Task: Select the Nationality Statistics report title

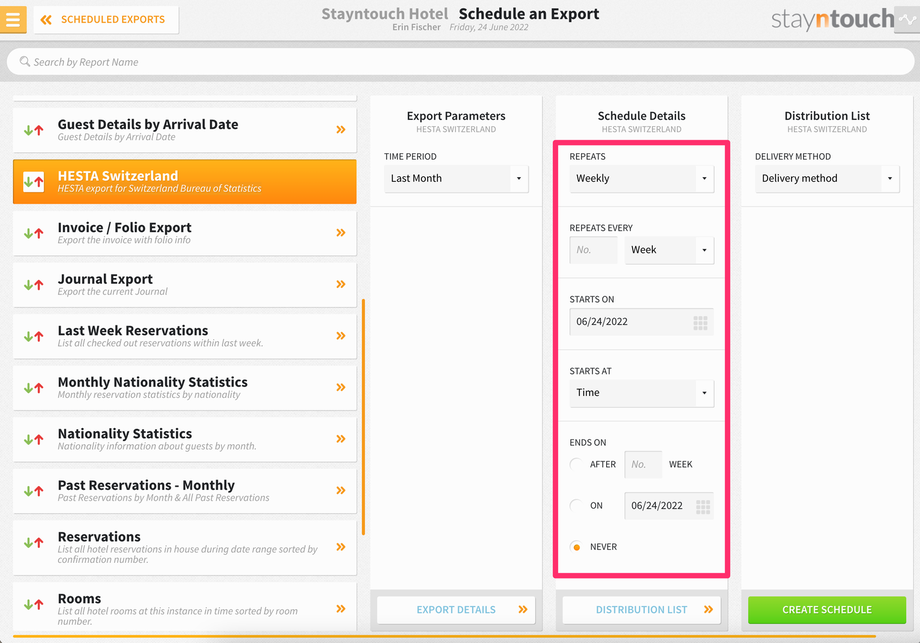Action: (x=125, y=434)
